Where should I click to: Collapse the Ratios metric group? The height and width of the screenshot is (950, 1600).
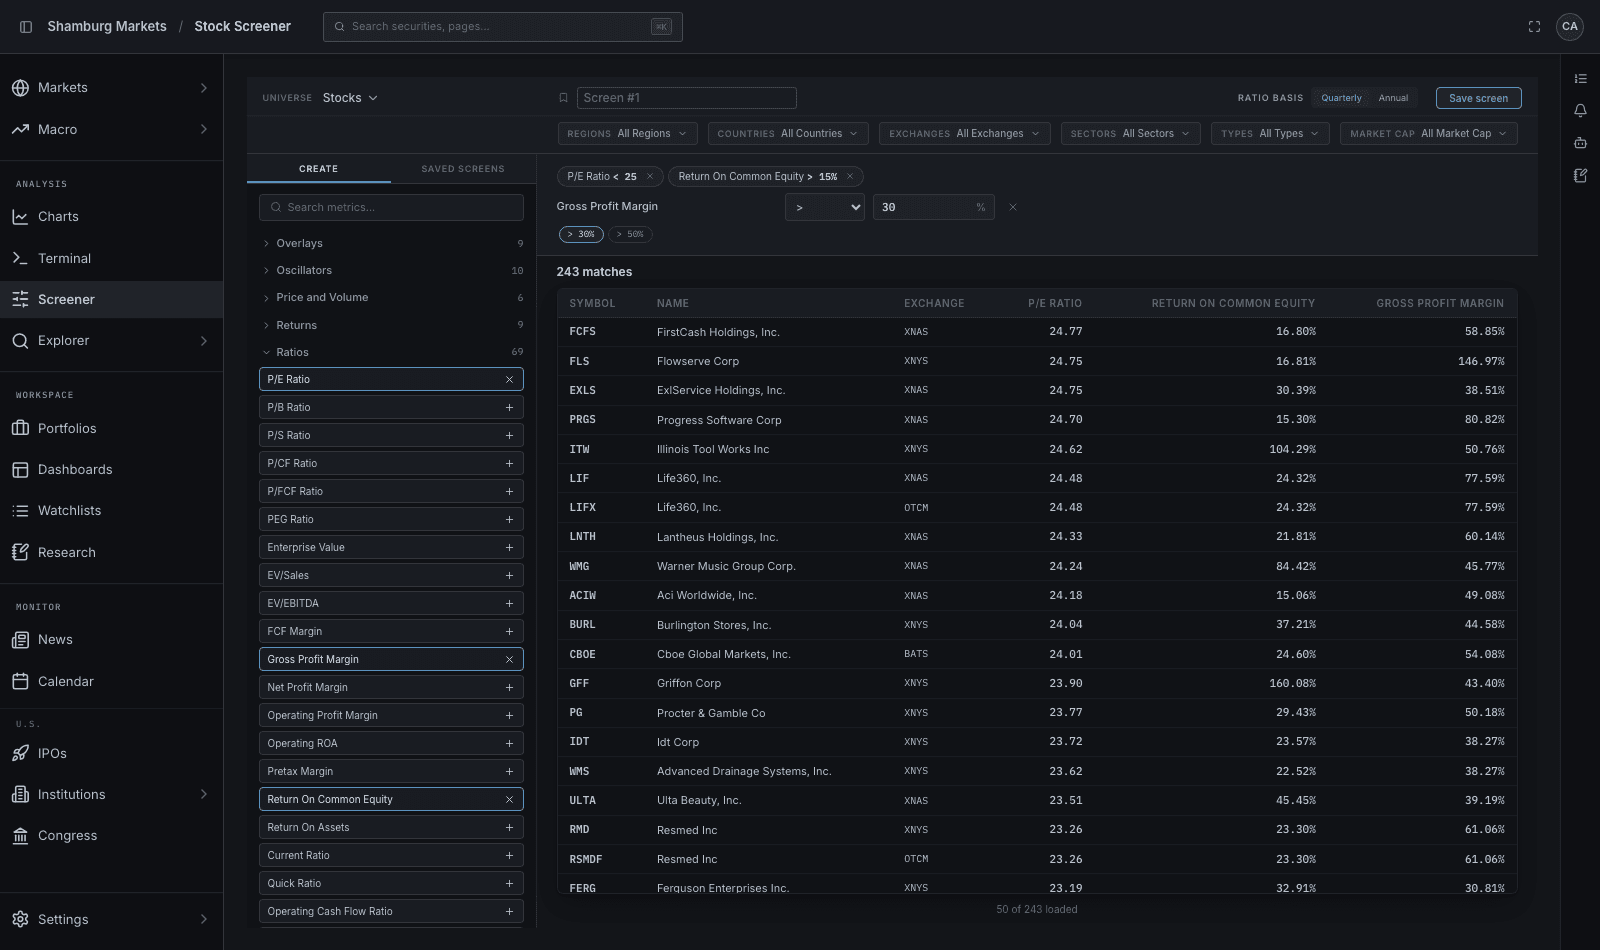point(391,352)
